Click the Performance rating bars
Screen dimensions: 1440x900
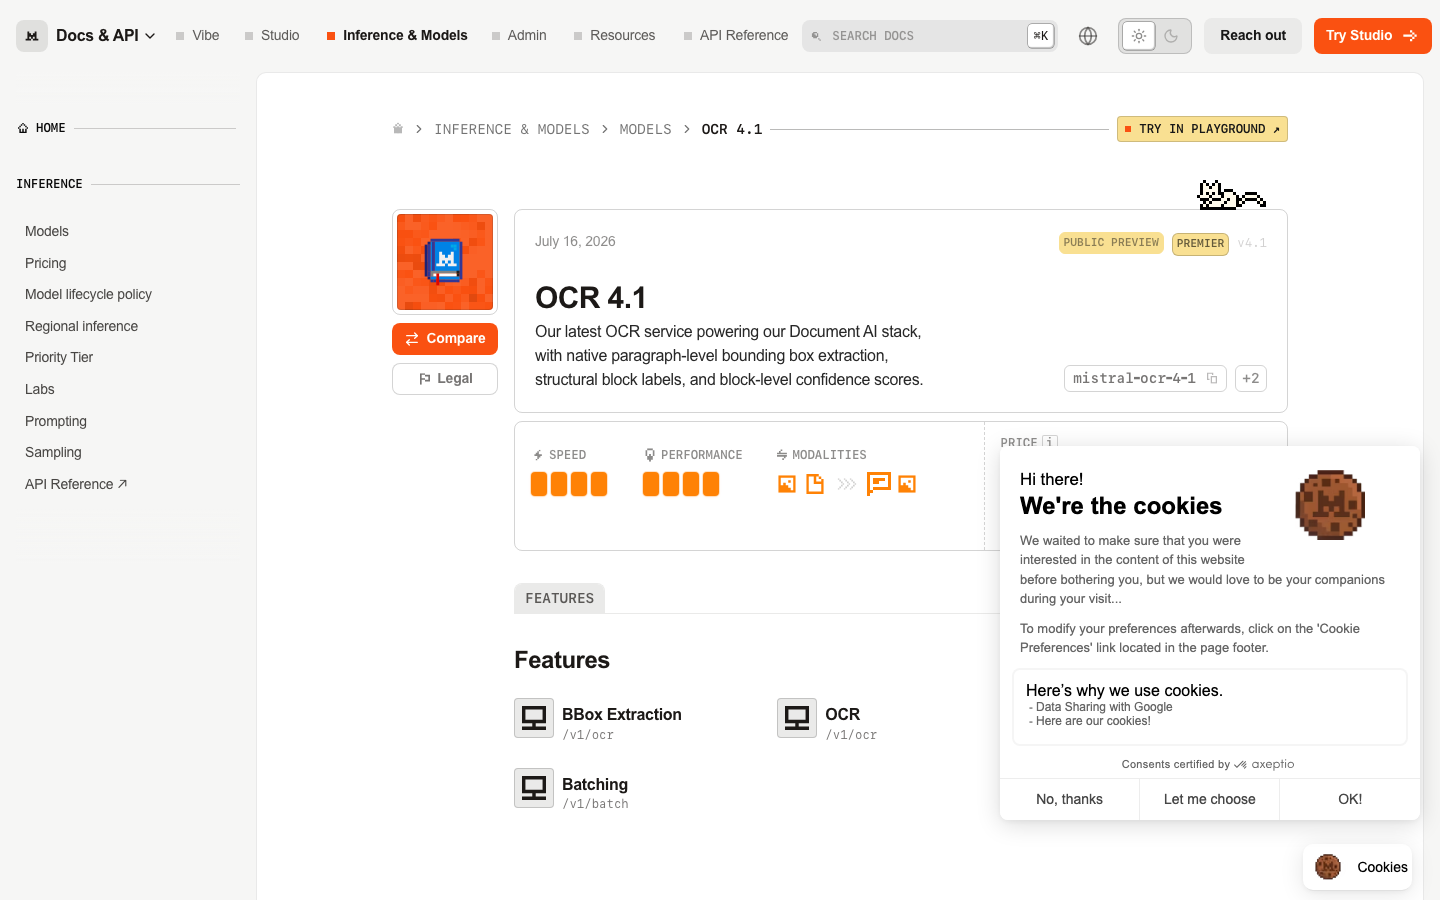(681, 484)
